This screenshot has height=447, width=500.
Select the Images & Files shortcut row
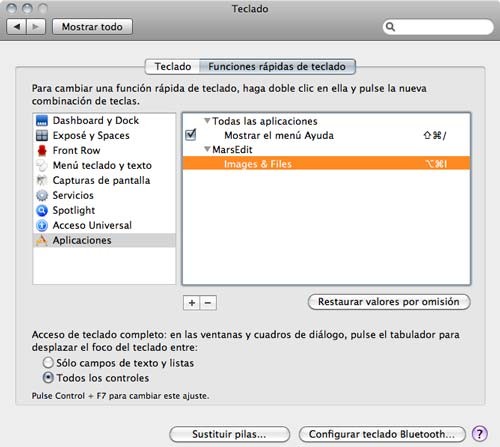[327, 163]
